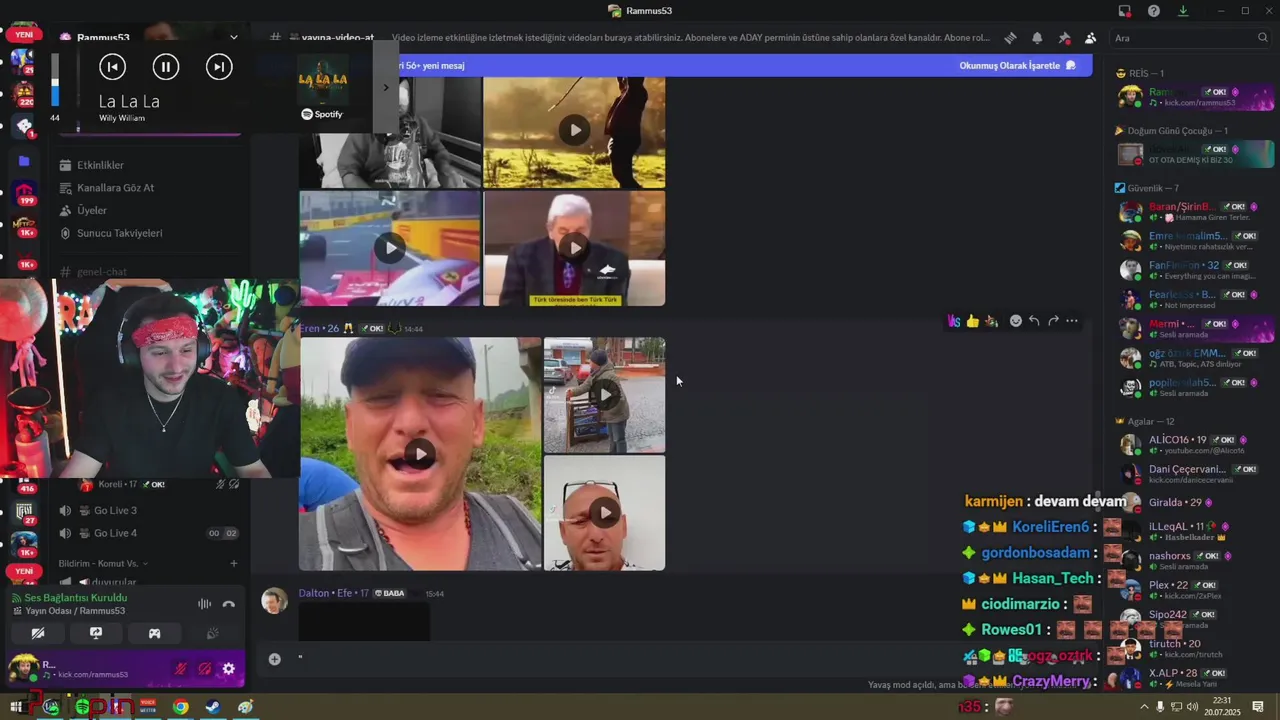
Task: Add channel to Bildirim - Komut Vs.
Action: point(234,564)
